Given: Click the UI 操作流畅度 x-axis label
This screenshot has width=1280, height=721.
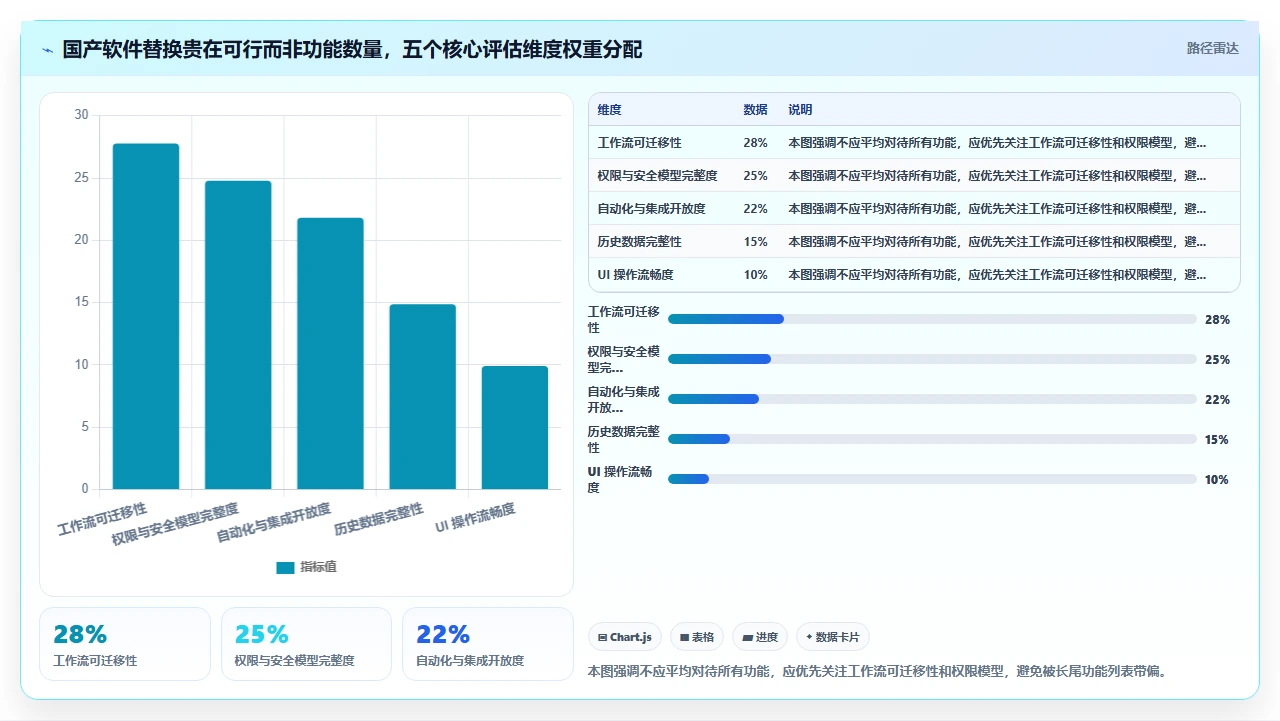Looking at the screenshot, I should 476,517.
